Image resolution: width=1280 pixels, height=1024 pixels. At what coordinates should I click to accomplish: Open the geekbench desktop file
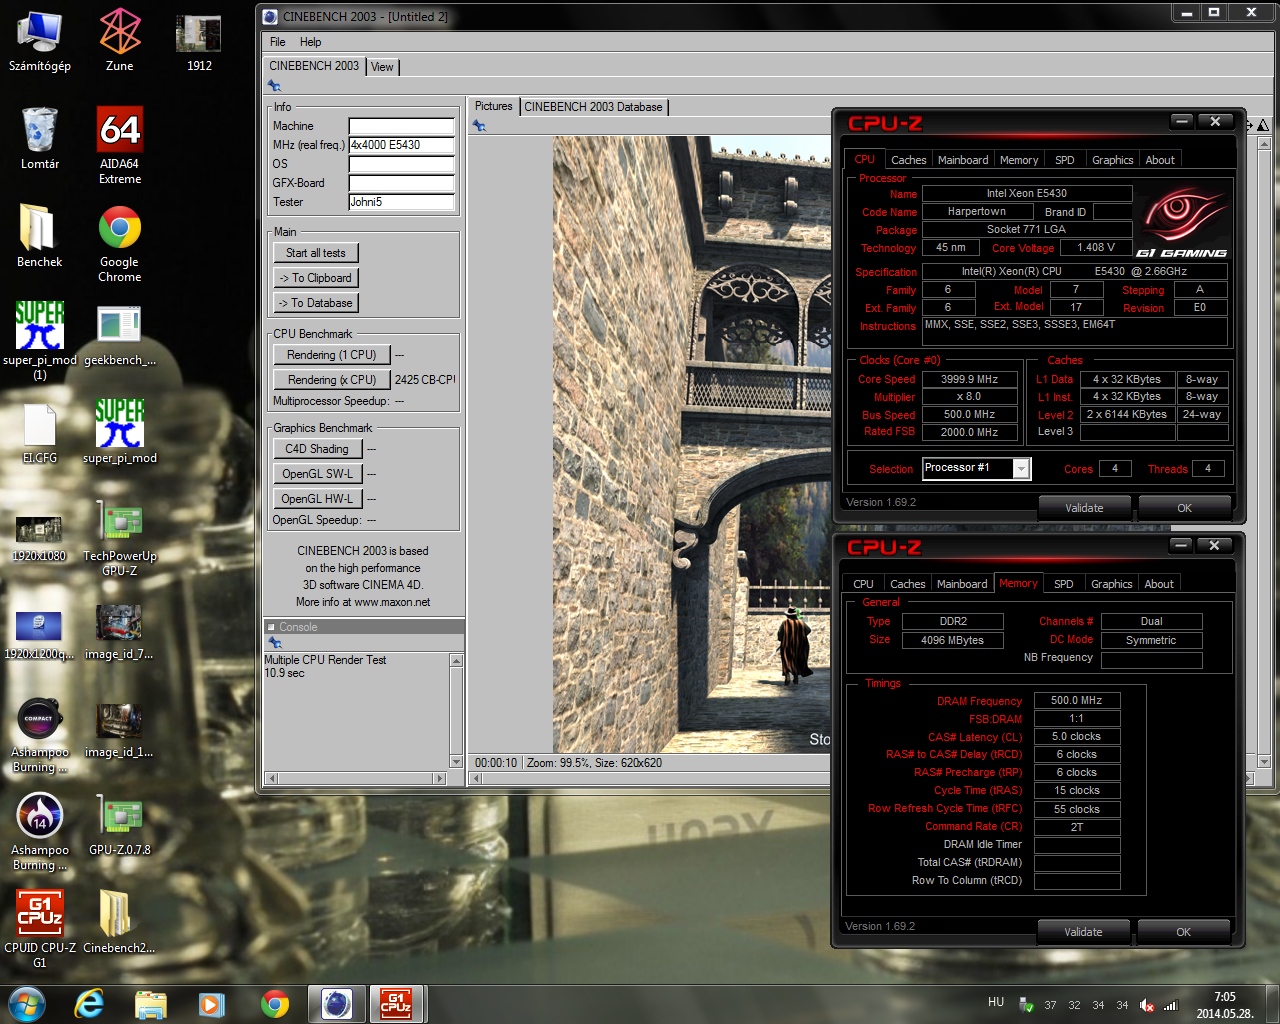coord(119,334)
